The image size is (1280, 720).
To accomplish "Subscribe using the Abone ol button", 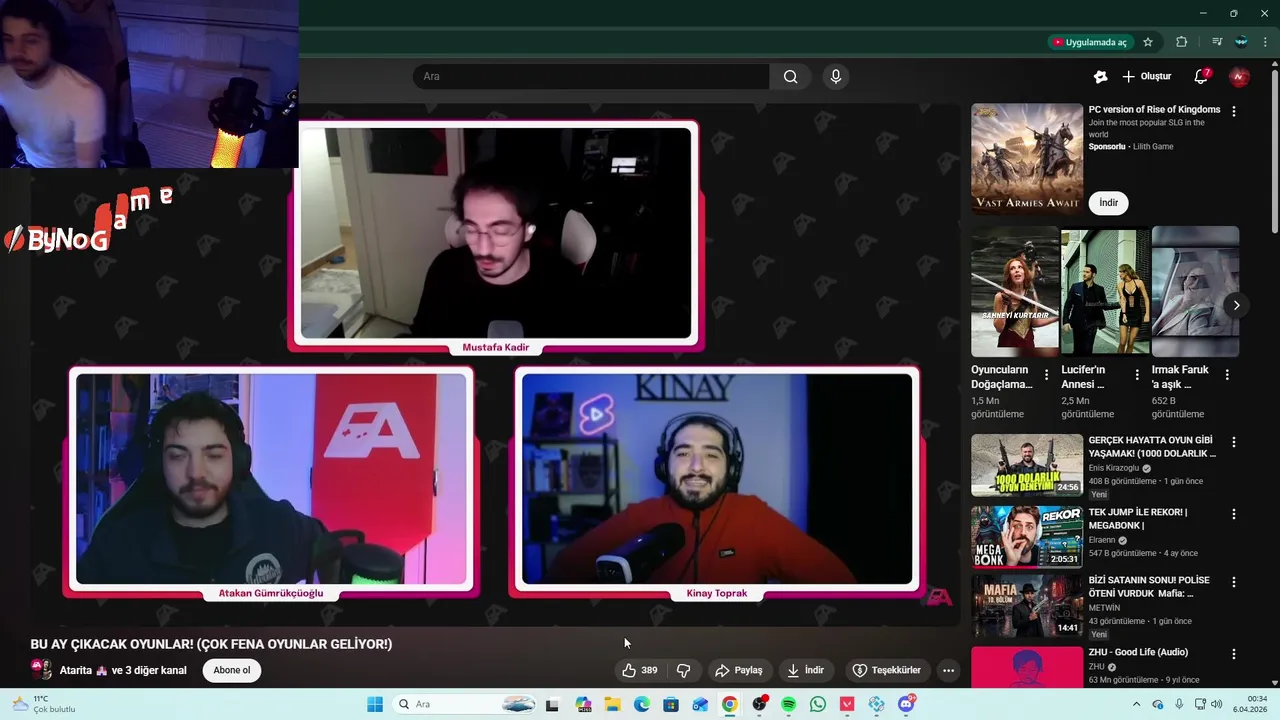I will [232, 670].
